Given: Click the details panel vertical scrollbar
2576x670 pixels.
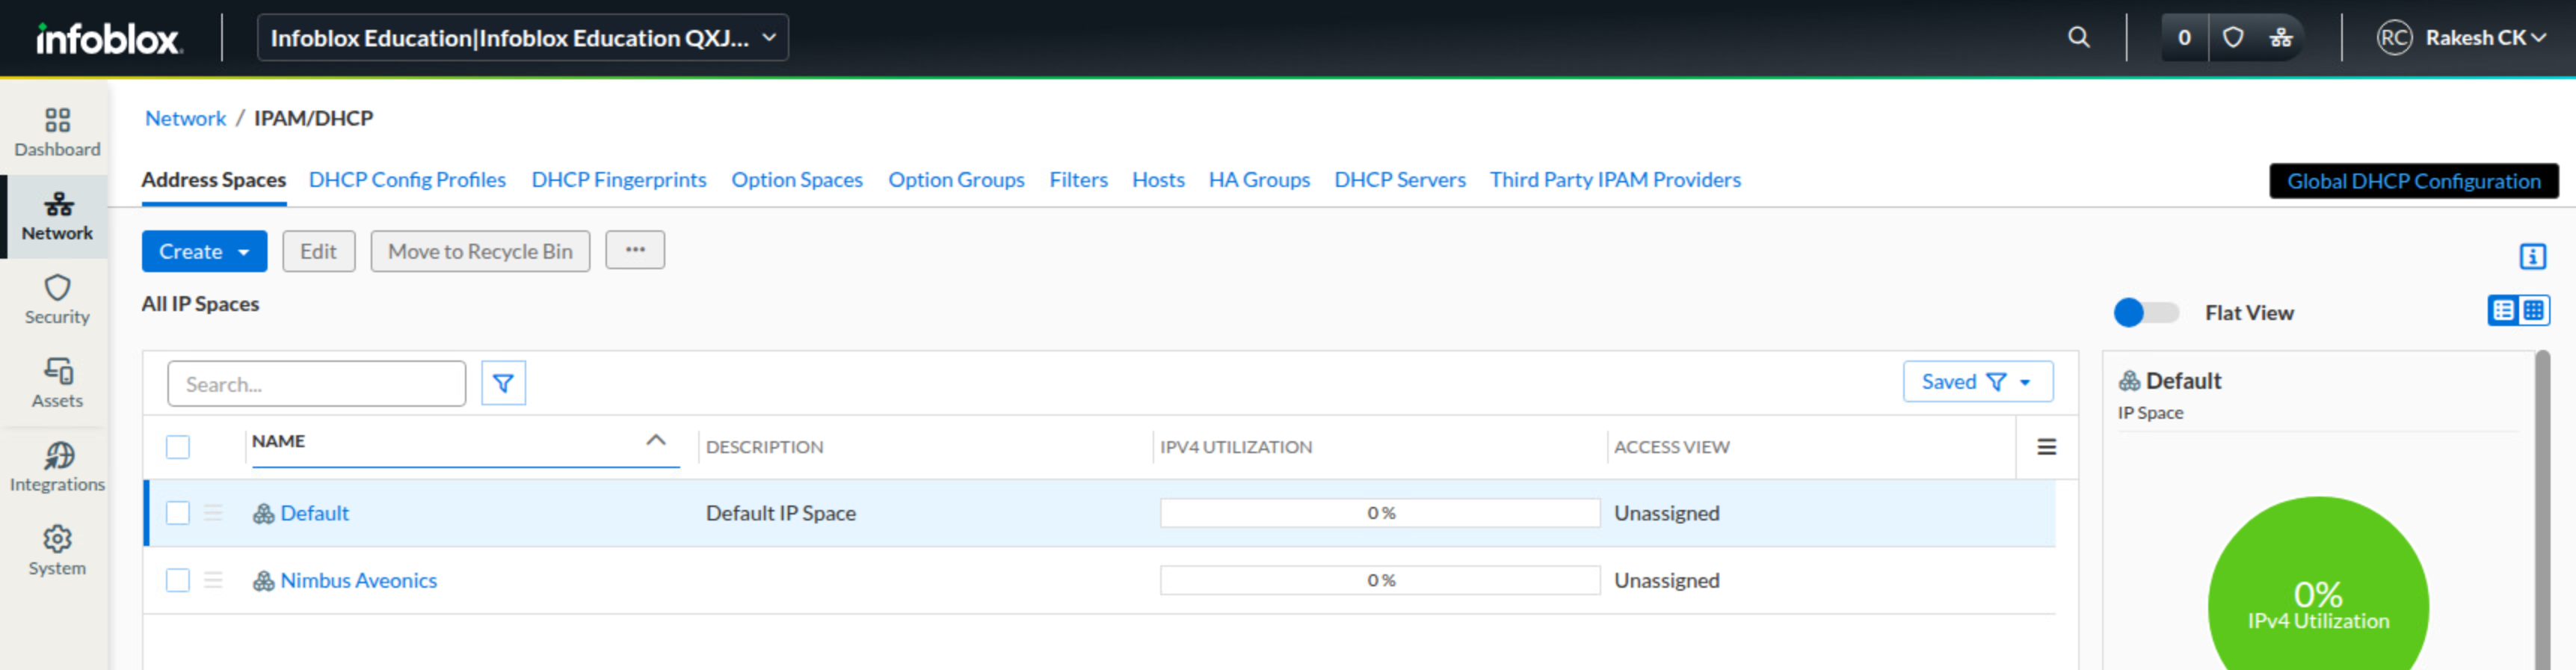Looking at the screenshot, I should [x=2543, y=510].
